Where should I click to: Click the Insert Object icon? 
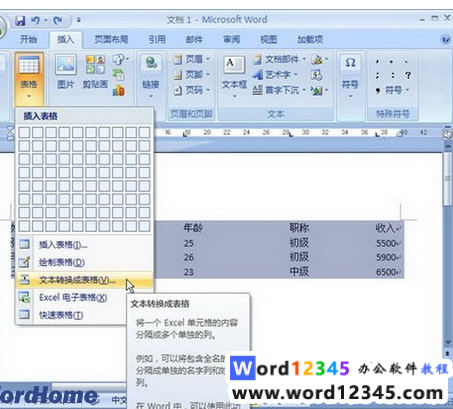point(316,90)
